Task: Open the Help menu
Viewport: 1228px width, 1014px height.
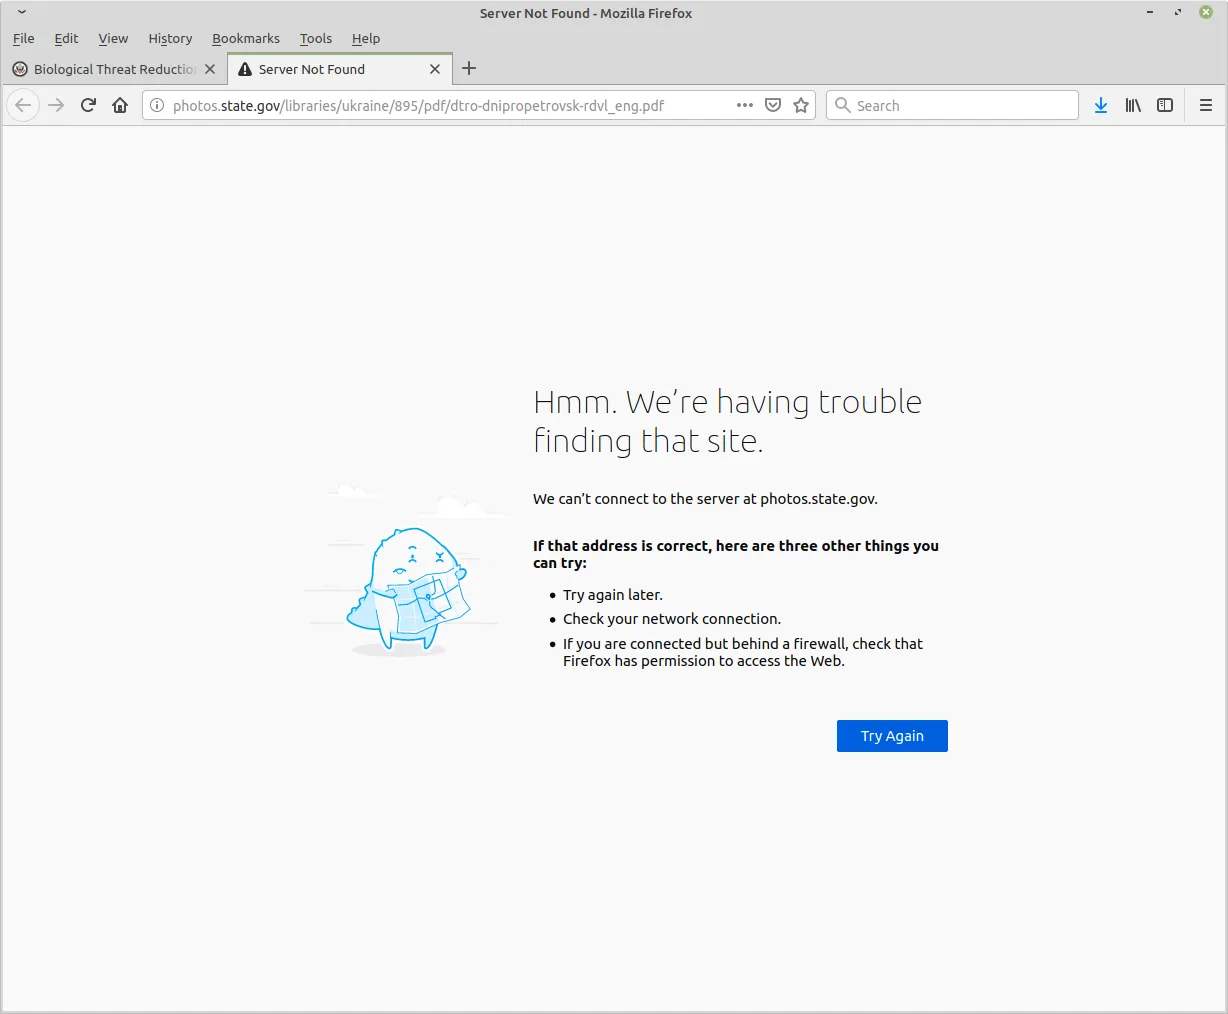Action: [366, 38]
